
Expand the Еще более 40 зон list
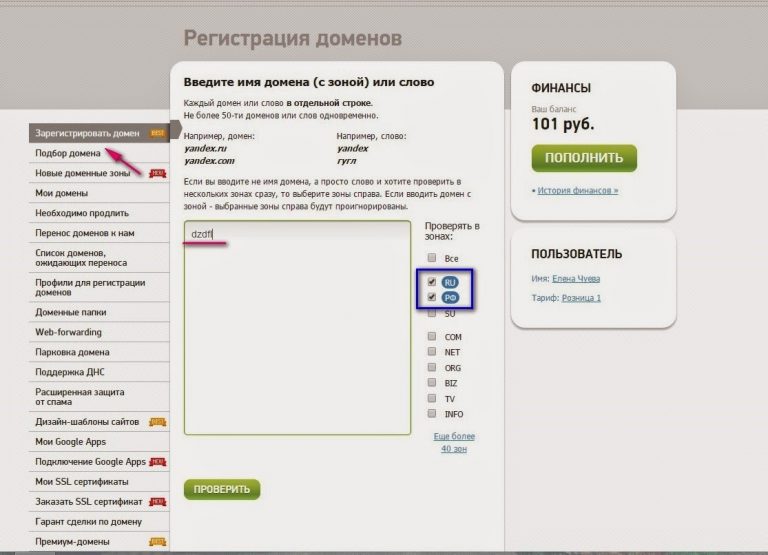coord(454,442)
